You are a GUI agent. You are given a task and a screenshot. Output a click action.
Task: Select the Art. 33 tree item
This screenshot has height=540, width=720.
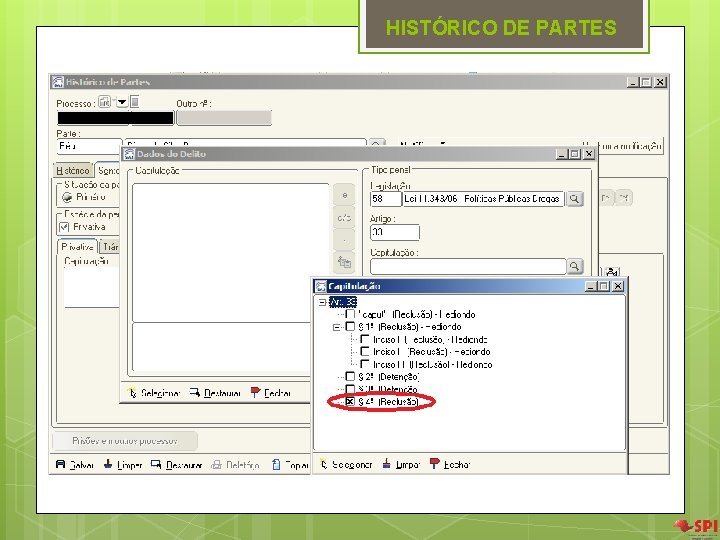pos(343,302)
